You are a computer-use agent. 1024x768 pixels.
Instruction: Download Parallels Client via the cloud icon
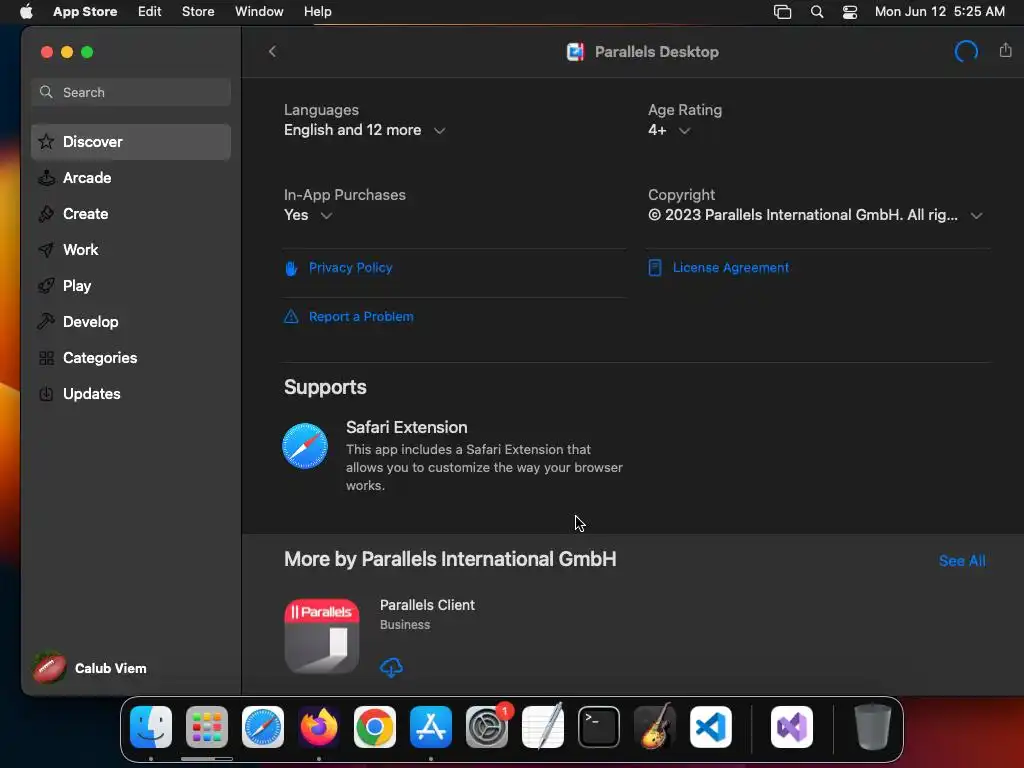(391, 667)
